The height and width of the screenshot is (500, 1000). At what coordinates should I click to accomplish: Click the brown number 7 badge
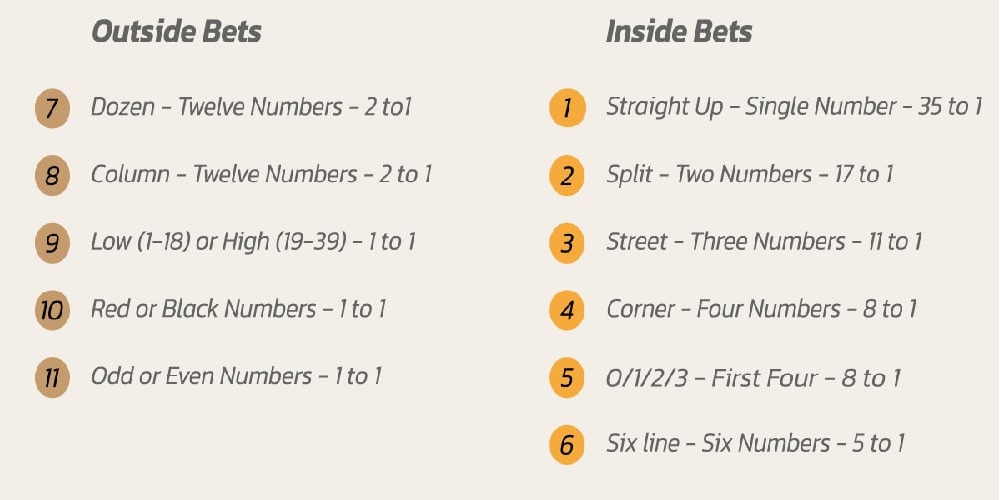[x=51, y=108]
